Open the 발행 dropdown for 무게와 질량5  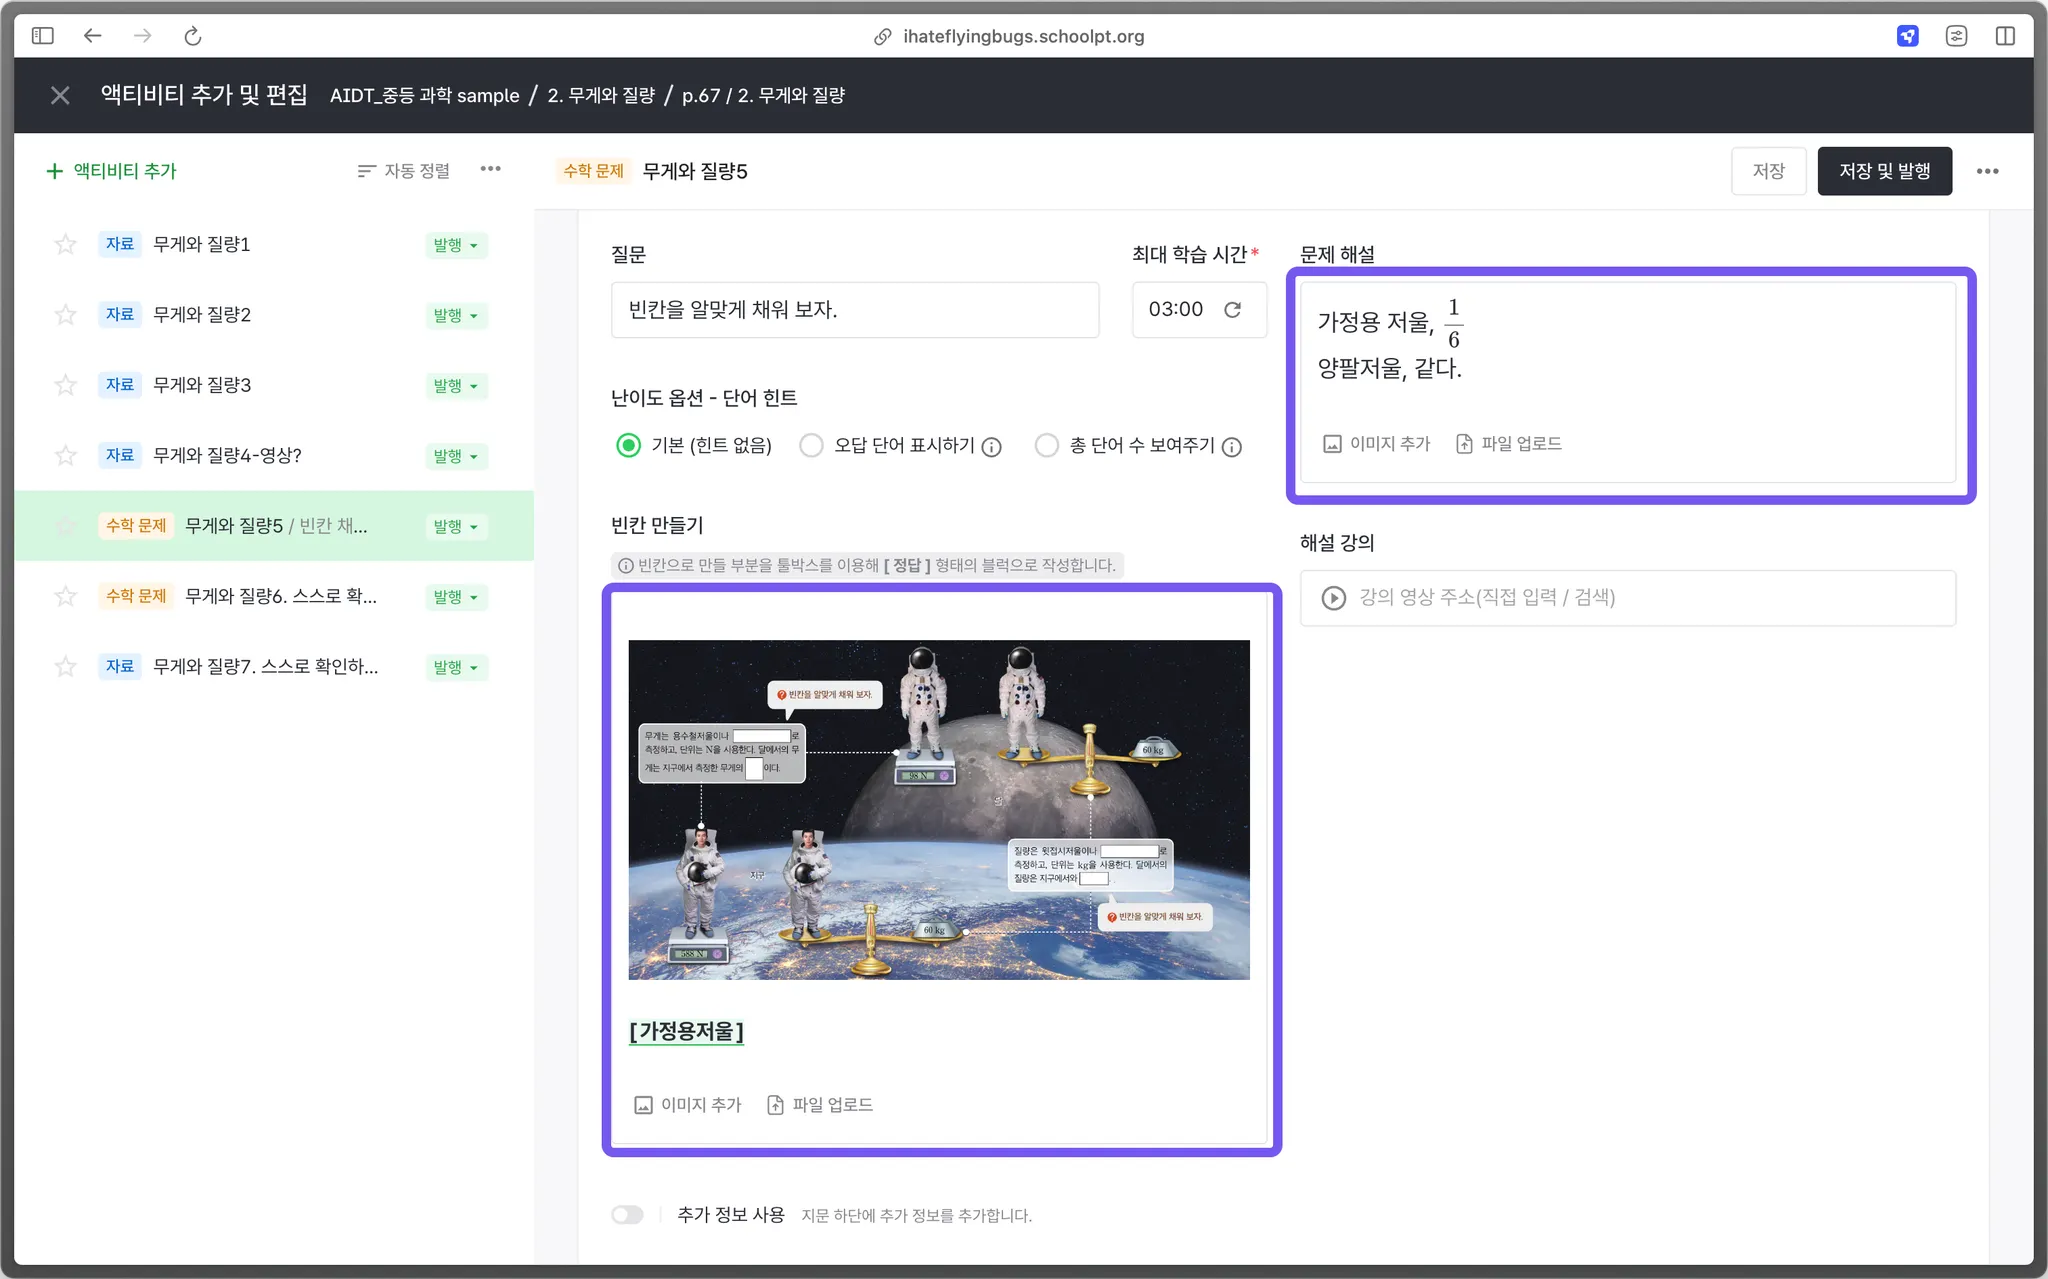(456, 527)
